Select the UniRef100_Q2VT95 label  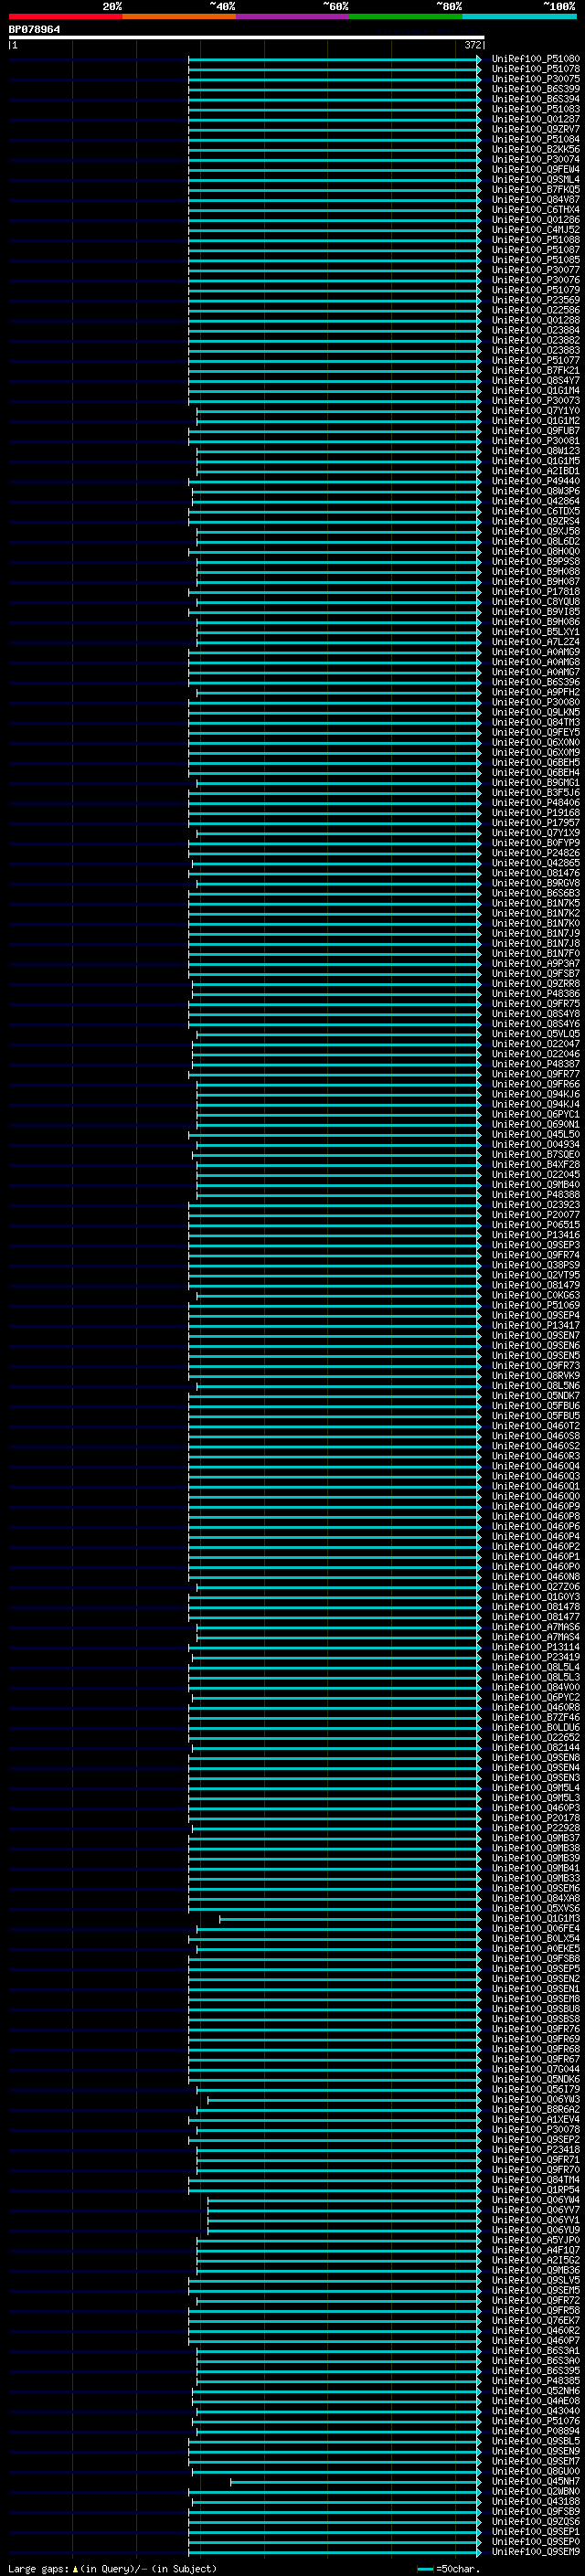click(x=536, y=1274)
